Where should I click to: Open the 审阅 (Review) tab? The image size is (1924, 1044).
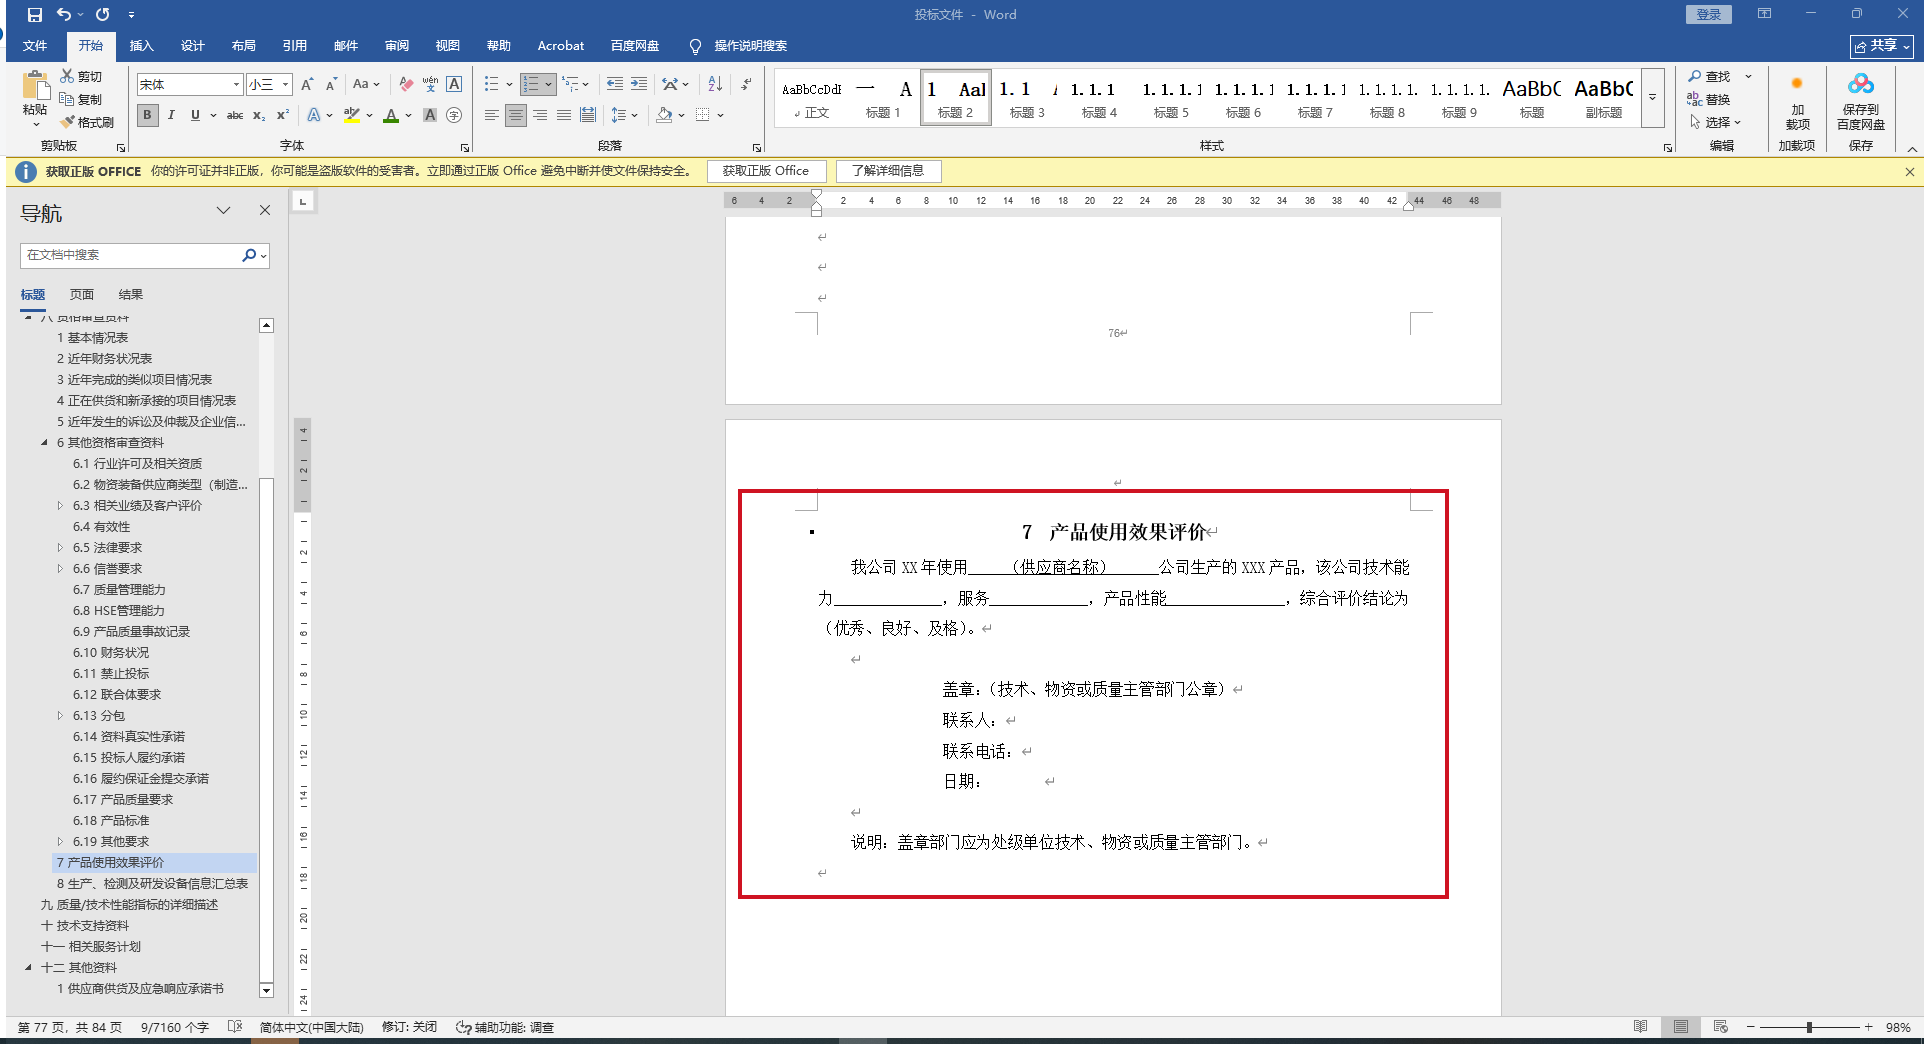tap(397, 46)
